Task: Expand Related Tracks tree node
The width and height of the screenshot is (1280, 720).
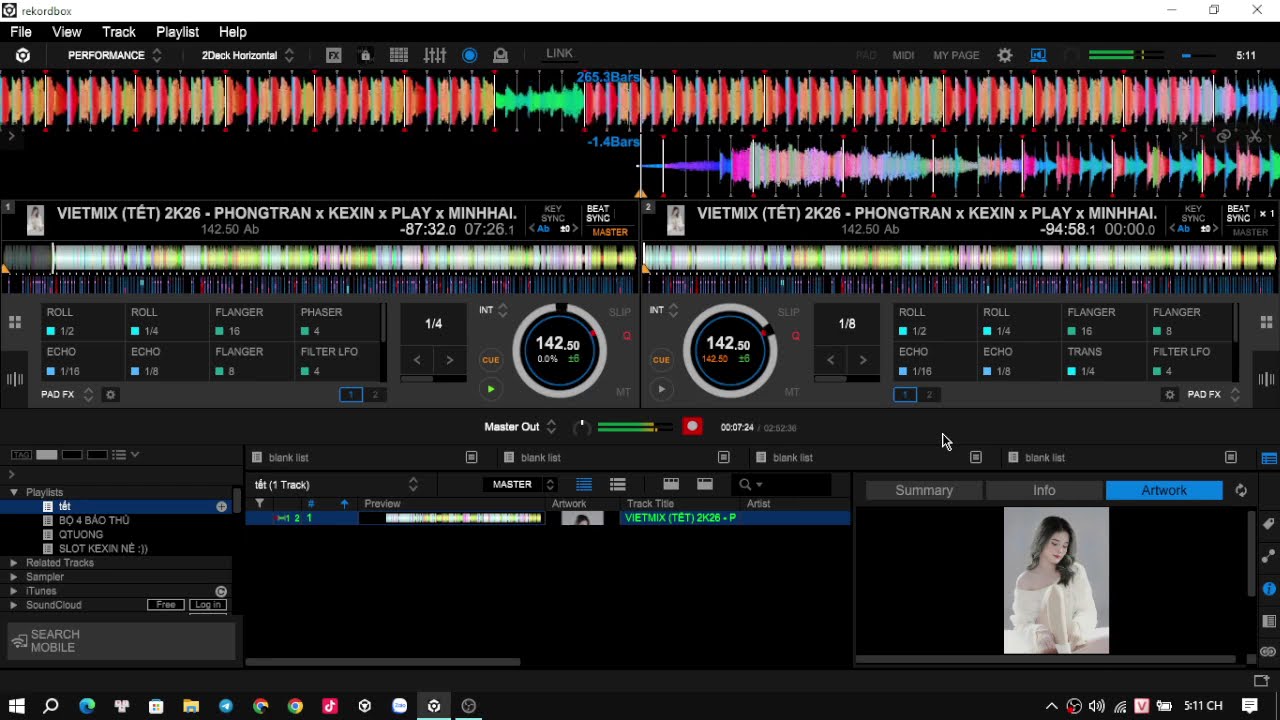Action: click(14, 563)
